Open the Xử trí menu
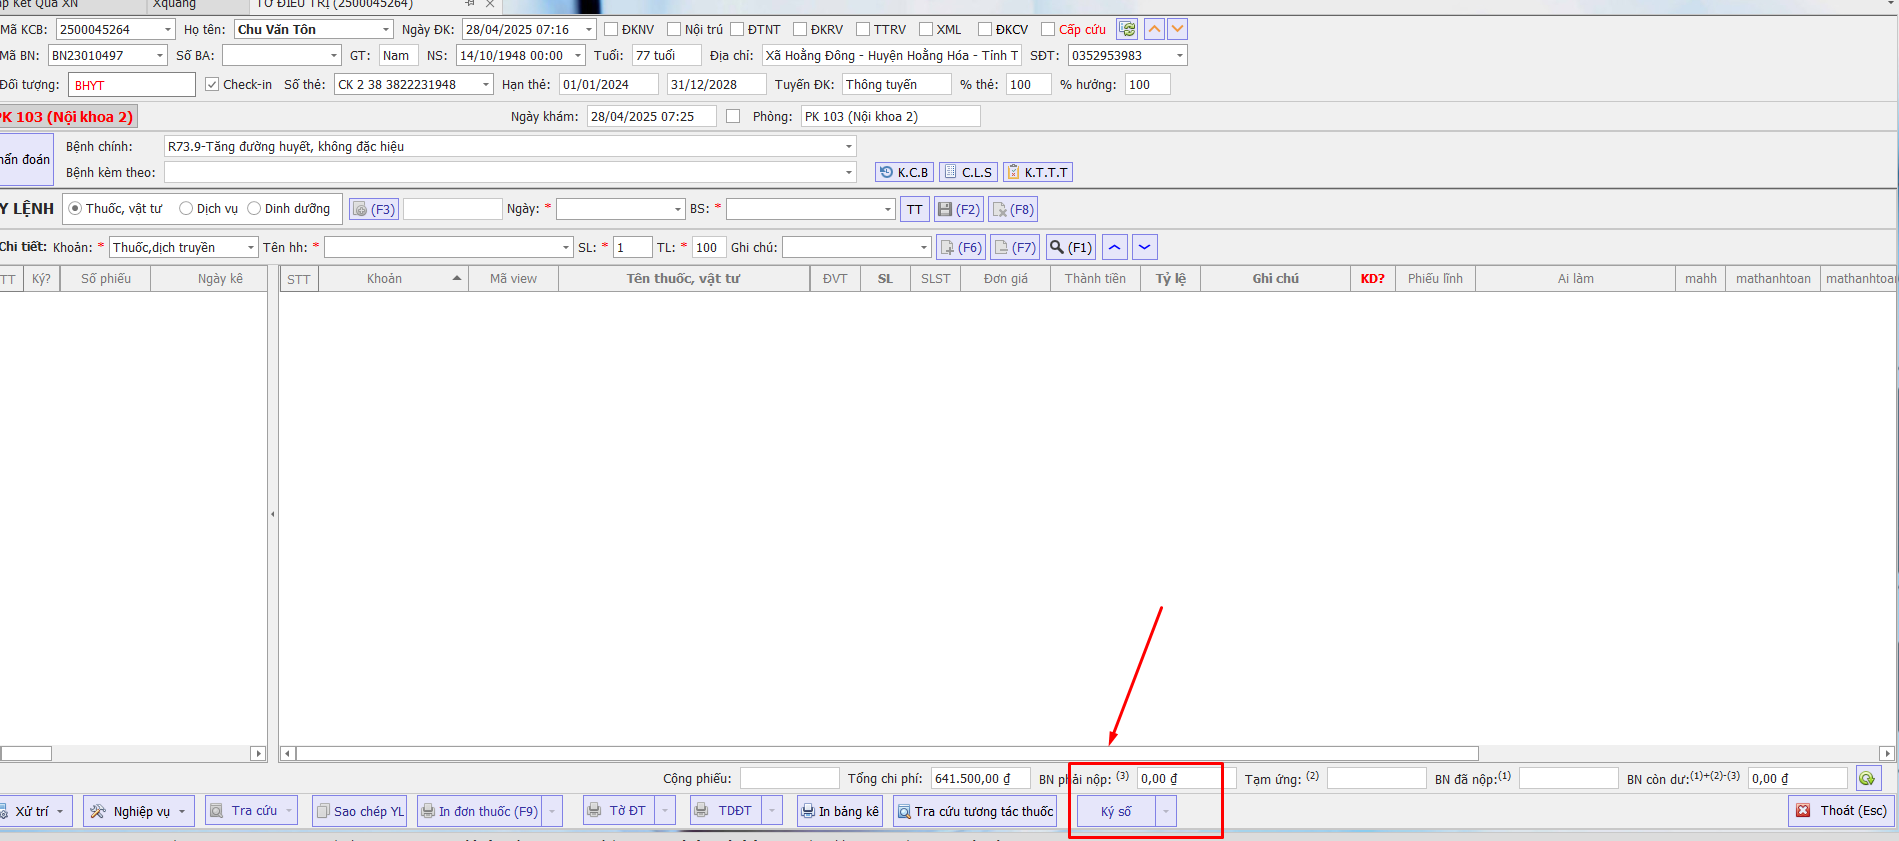Image resolution: width=1899 pixels, height=841 pixels. coord(34,811)
